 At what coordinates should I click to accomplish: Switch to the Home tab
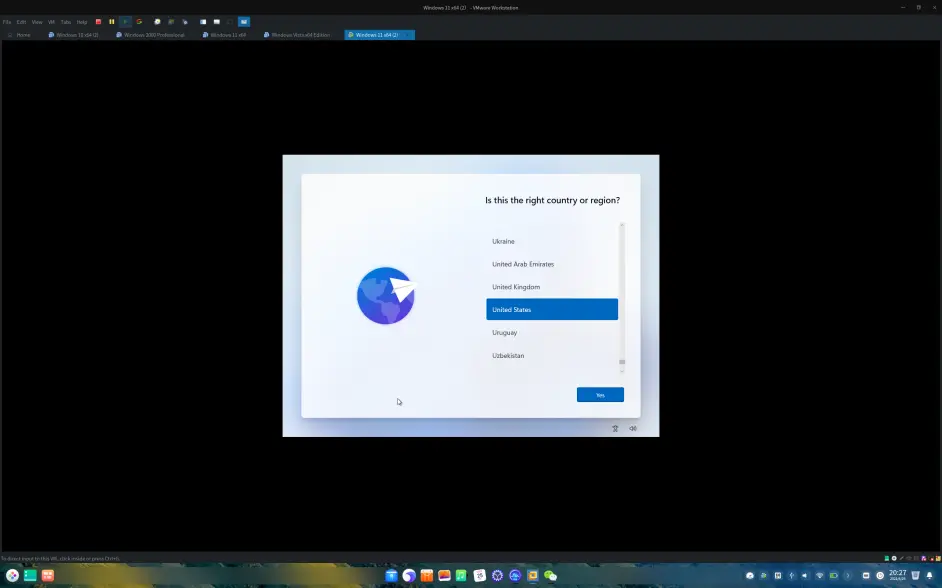(x=19, y=35)
